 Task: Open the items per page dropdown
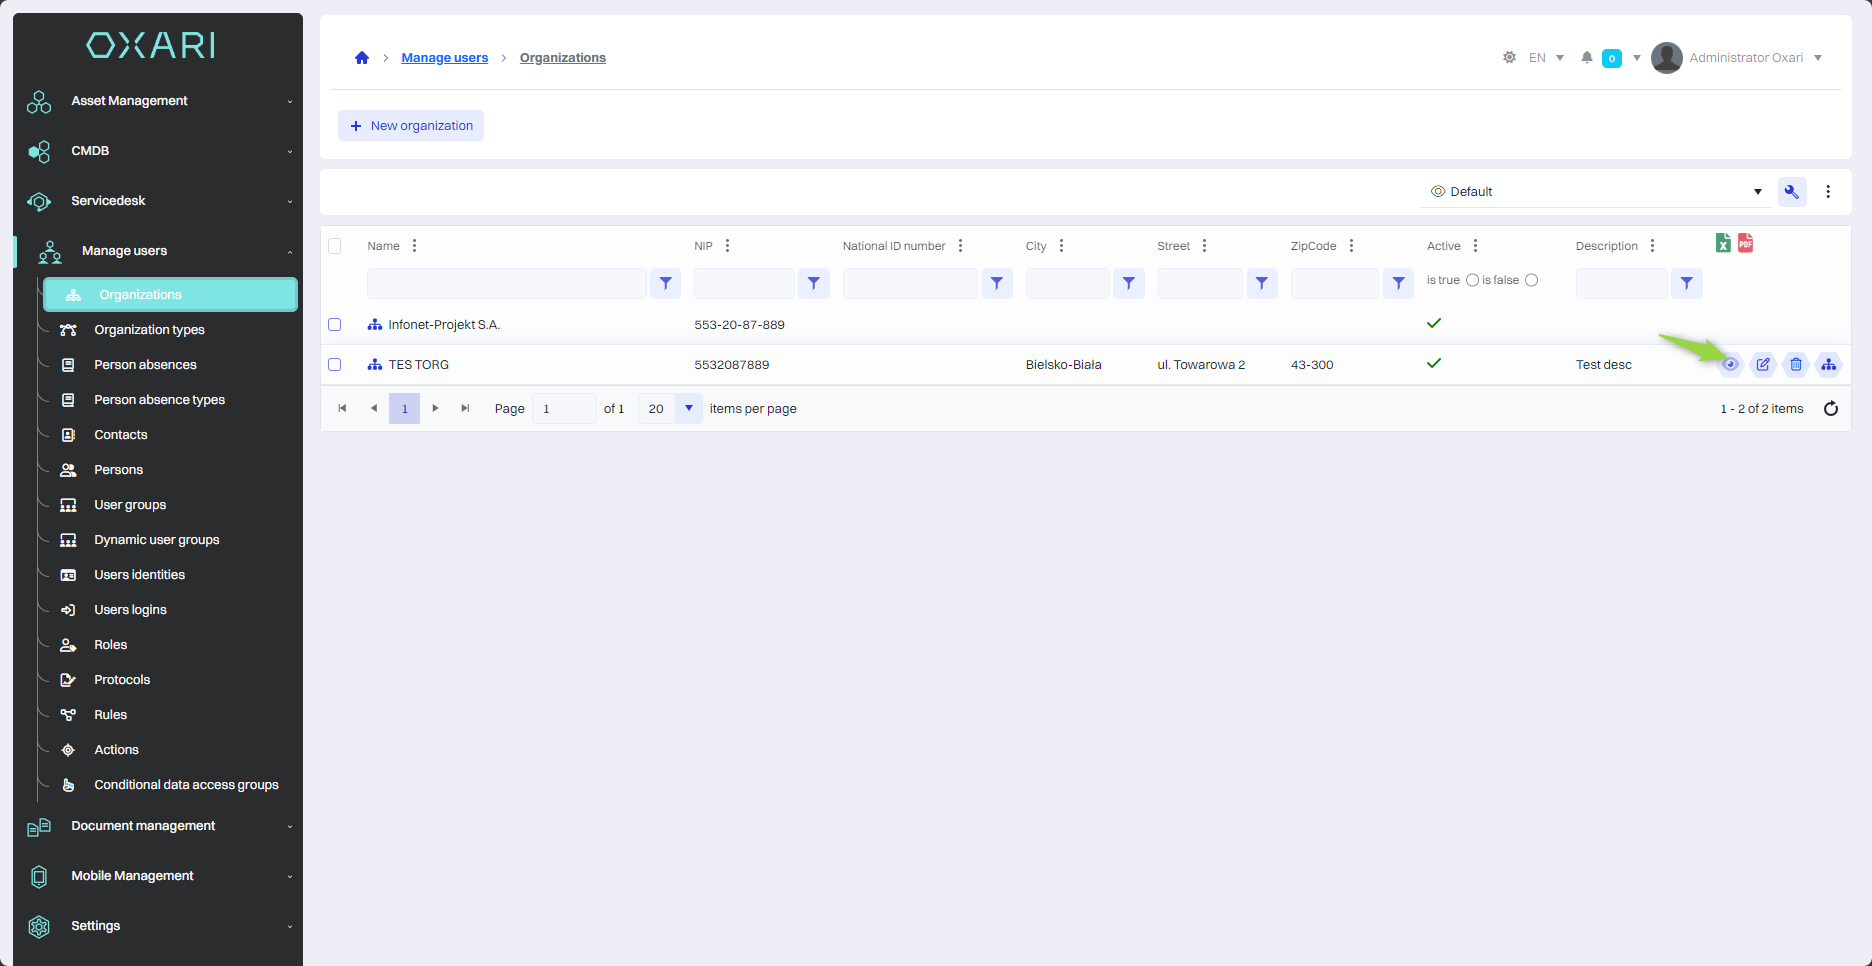[689, 409]
